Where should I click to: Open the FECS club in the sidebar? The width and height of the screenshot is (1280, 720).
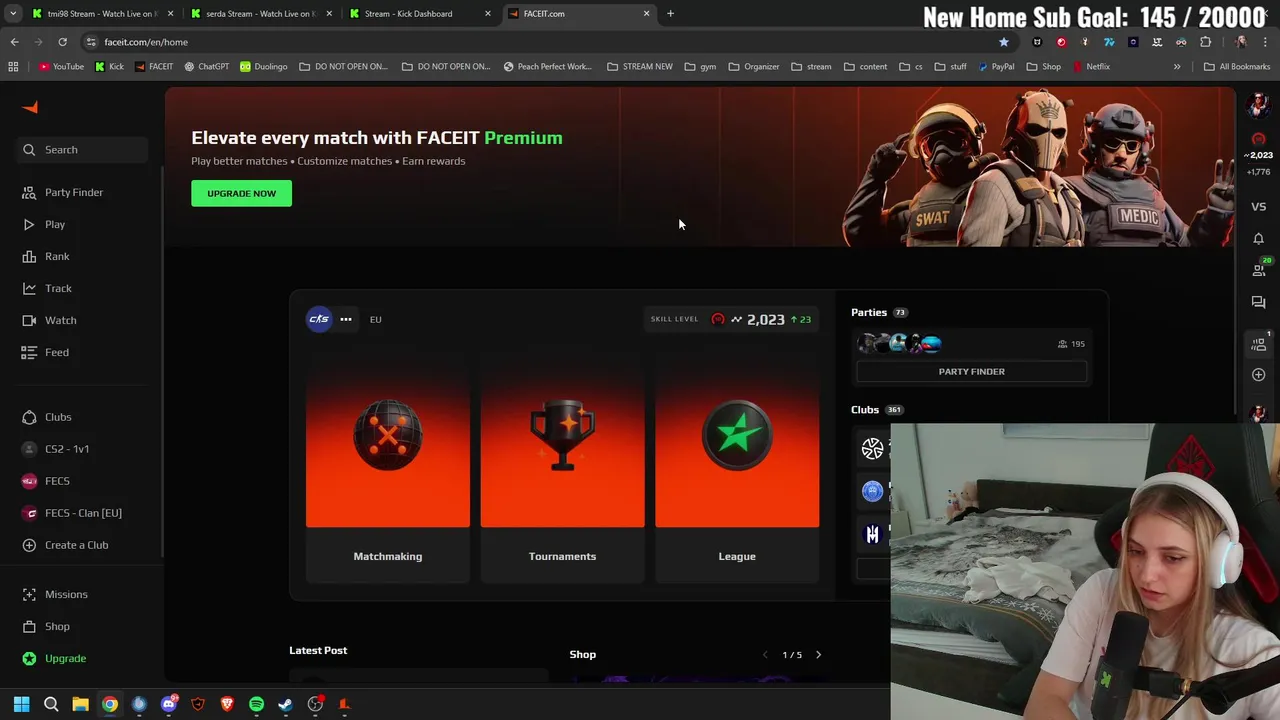coord(46,481)
